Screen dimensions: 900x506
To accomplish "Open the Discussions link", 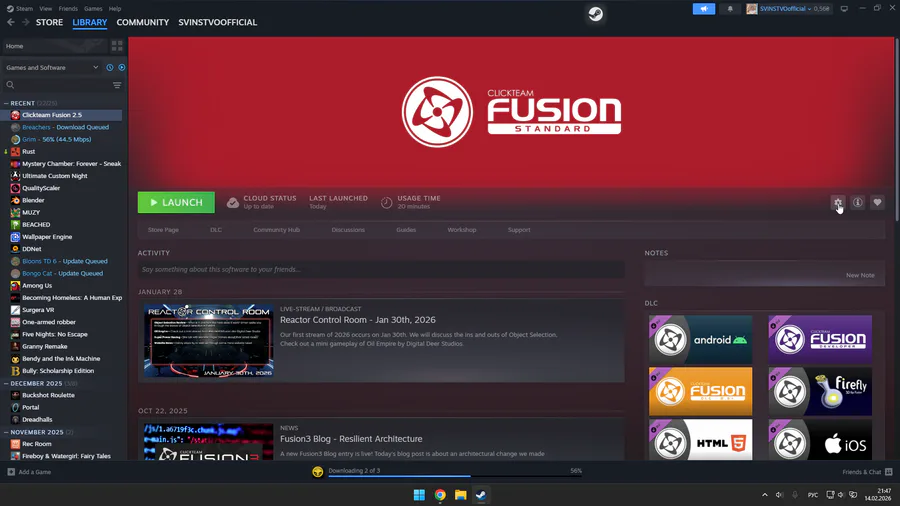I will click(348, 229).
